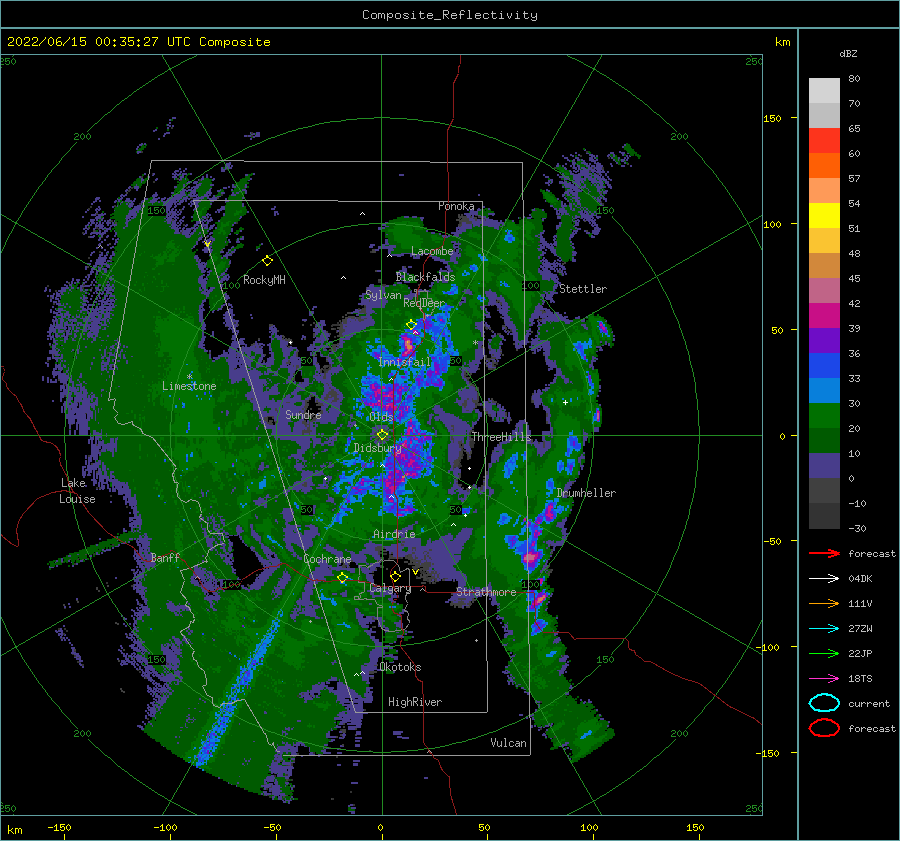The height and width of the screenshot is (841, 900).
Task: Select the red forecast ellipse icon
Action: click(824, 728)
